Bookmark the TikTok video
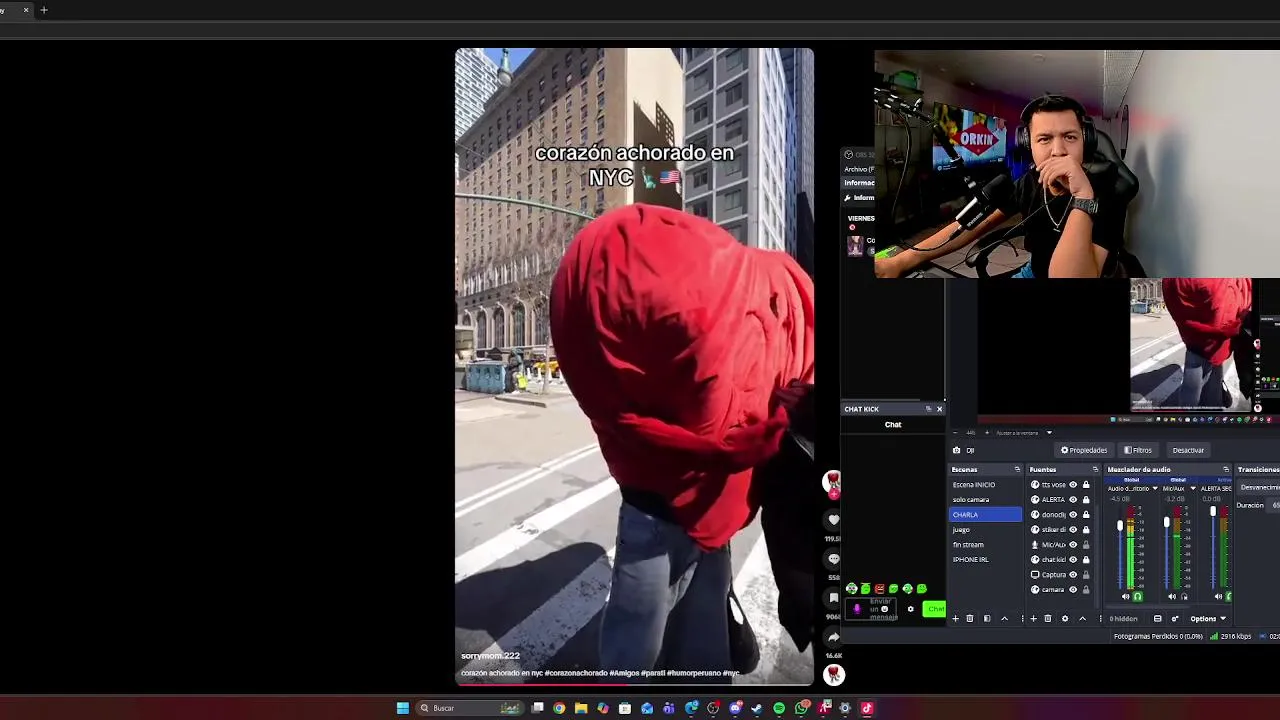The image size is (1280, 720). click(x=833, y=598)
